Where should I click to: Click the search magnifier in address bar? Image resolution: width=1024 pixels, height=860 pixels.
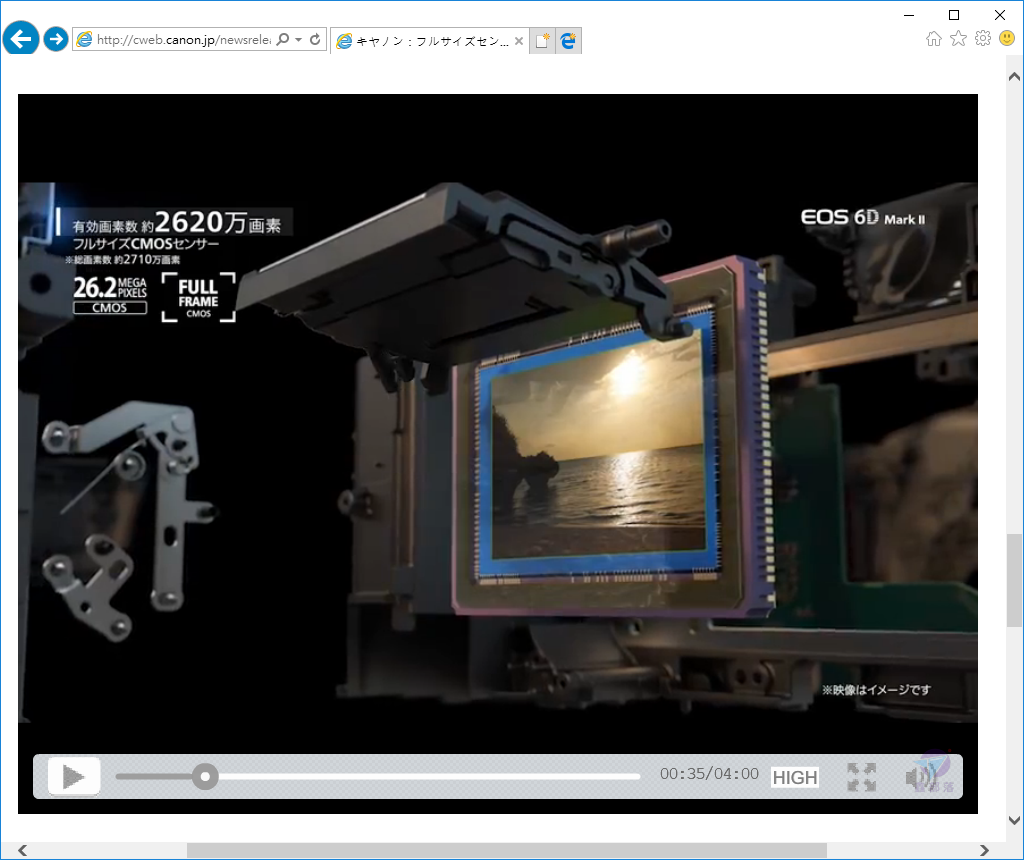coord(283,39)
